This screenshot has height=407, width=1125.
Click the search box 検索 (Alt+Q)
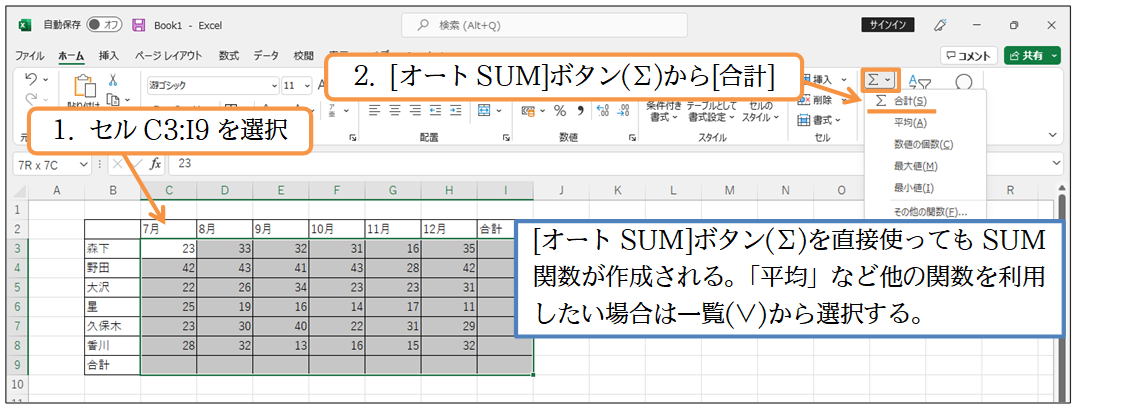(x=544, y=25)
